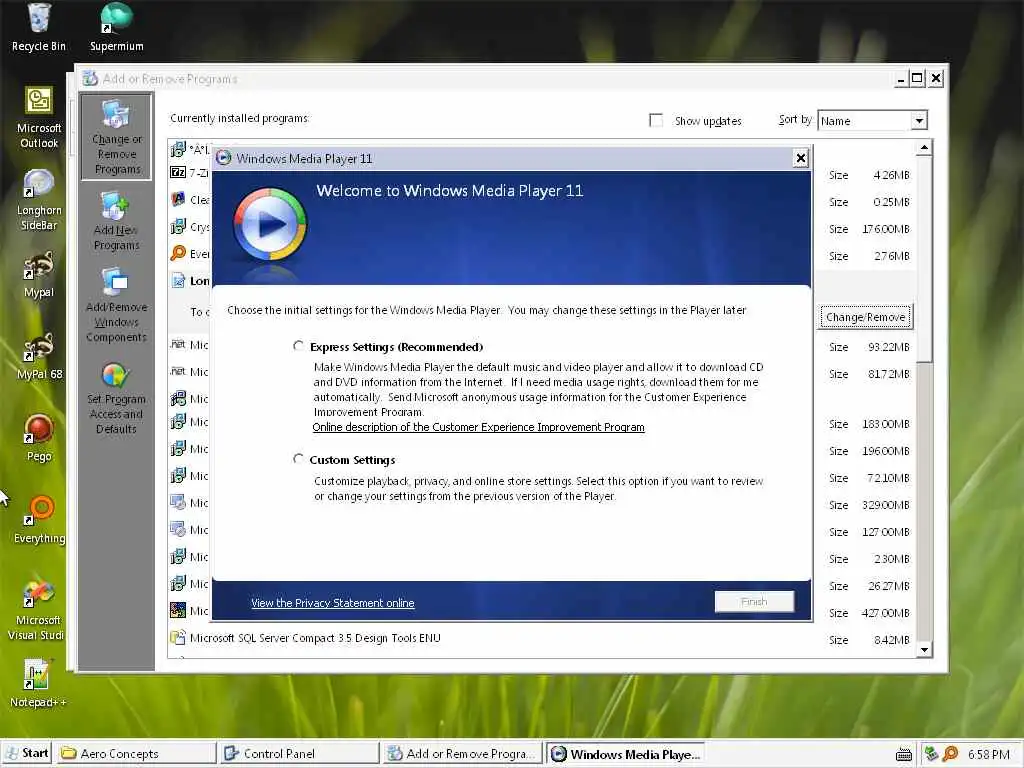
Task: Click the Add or Remove Programs title bar icon
Action: (x=90, y=78)
